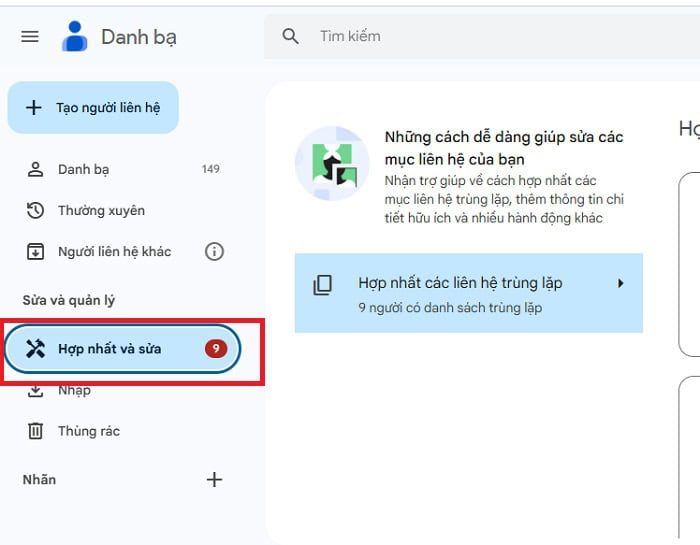The width and height of the screenshot is (700, 545).
Task: Click the plus icon in Tạo người liên hệ
Action: tap(33, 108)
